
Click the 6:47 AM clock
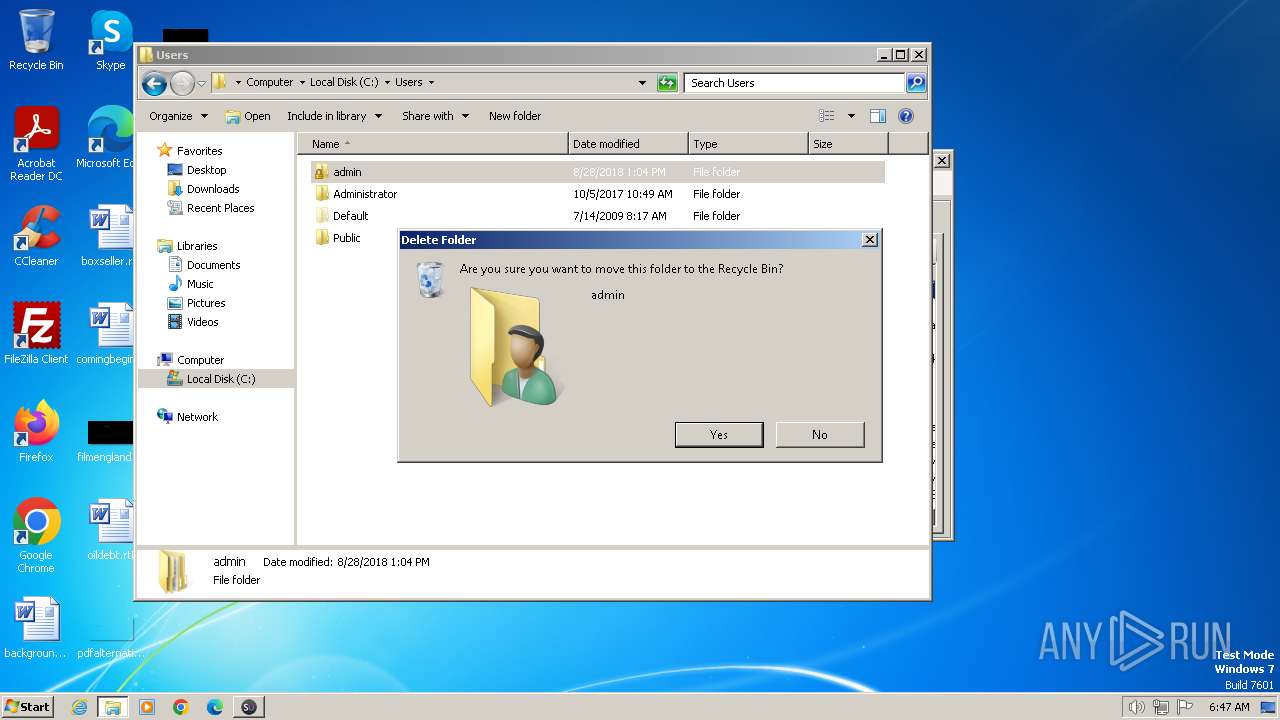click(1229, 707)
